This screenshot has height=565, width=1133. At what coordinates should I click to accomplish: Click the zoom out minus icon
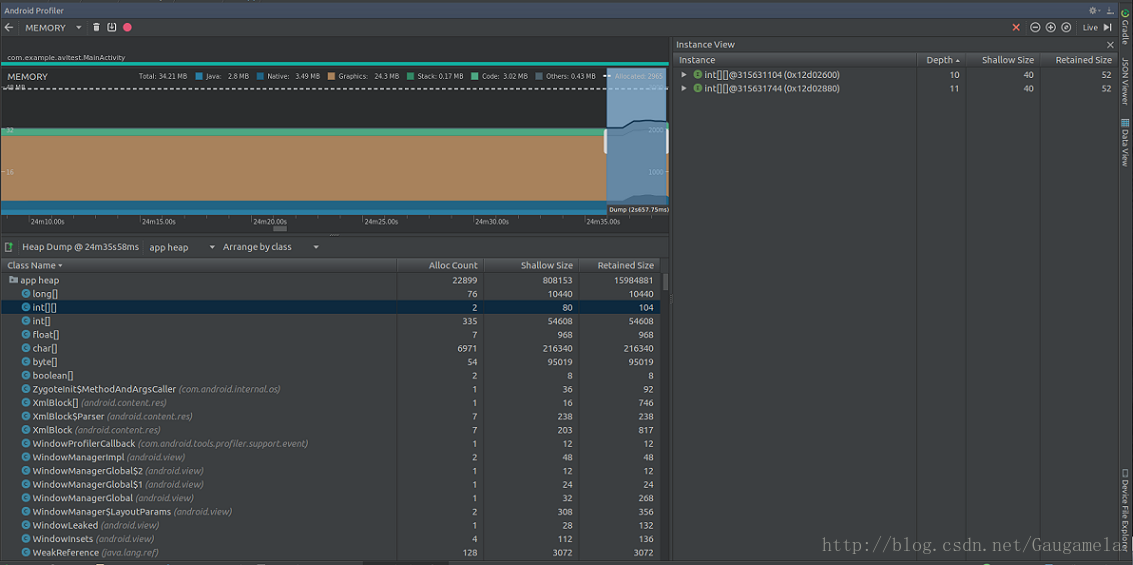[x=1035, y=28]
